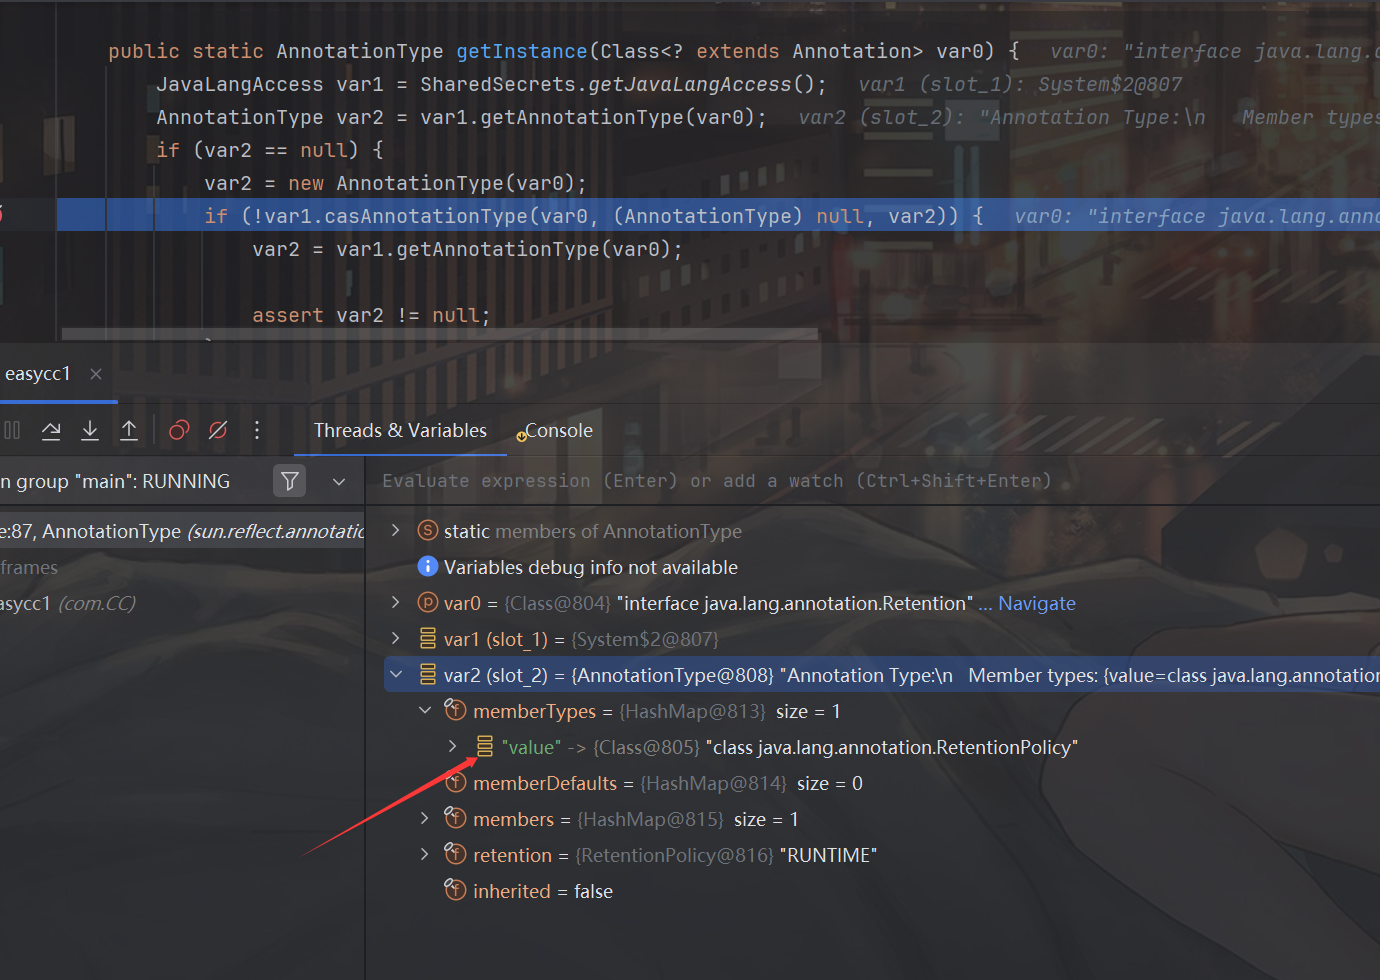Click the Step Out arrow icon
1380x980 pixels.
tap(129, 430)
